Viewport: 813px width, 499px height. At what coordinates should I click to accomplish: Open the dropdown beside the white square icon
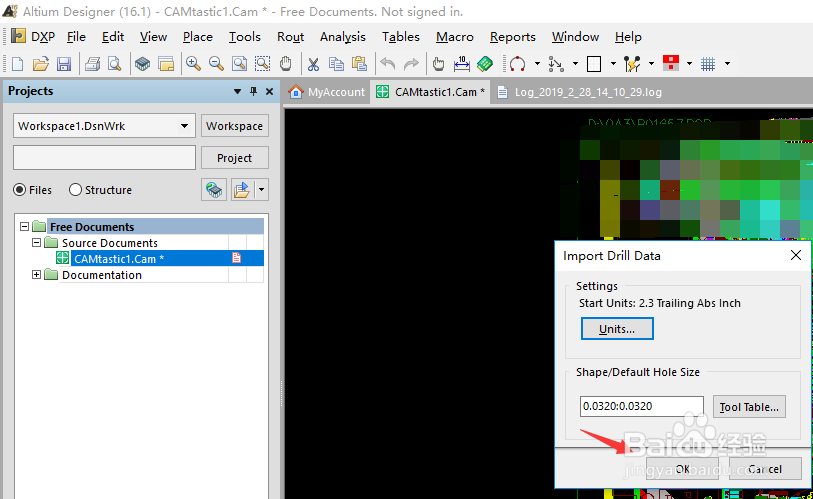point(613,64)
